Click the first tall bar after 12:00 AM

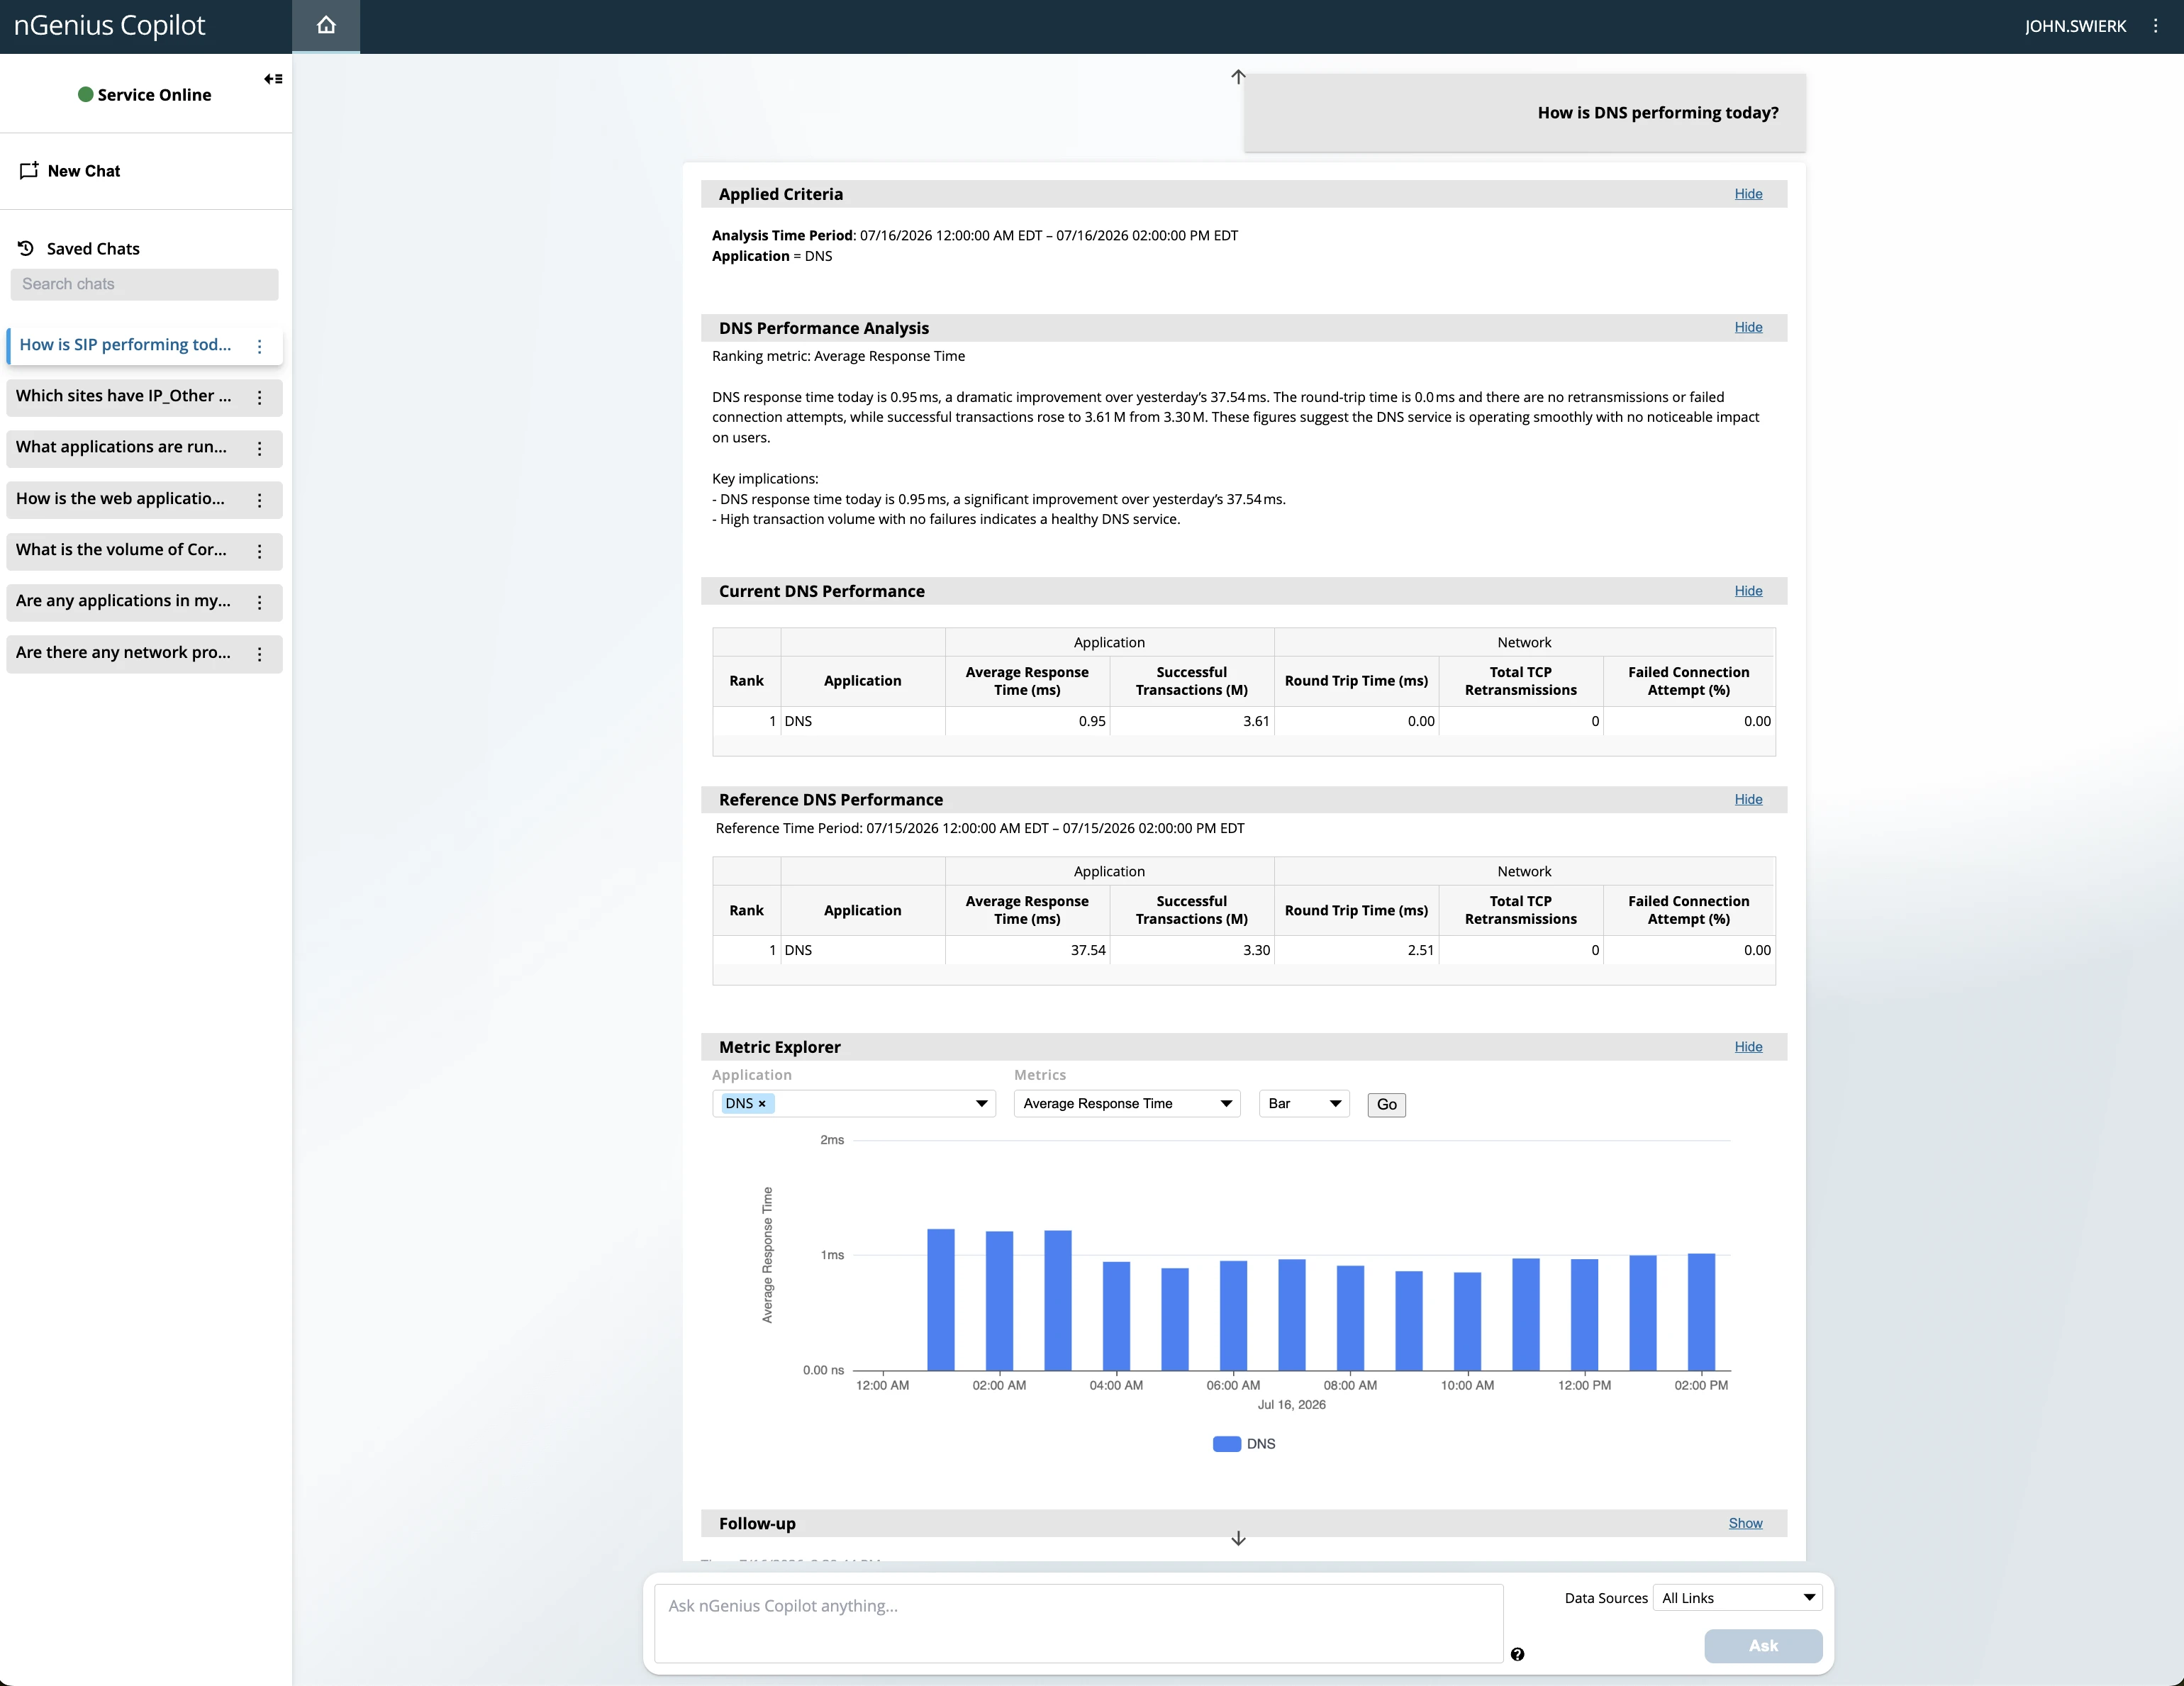pos(941,1299)
